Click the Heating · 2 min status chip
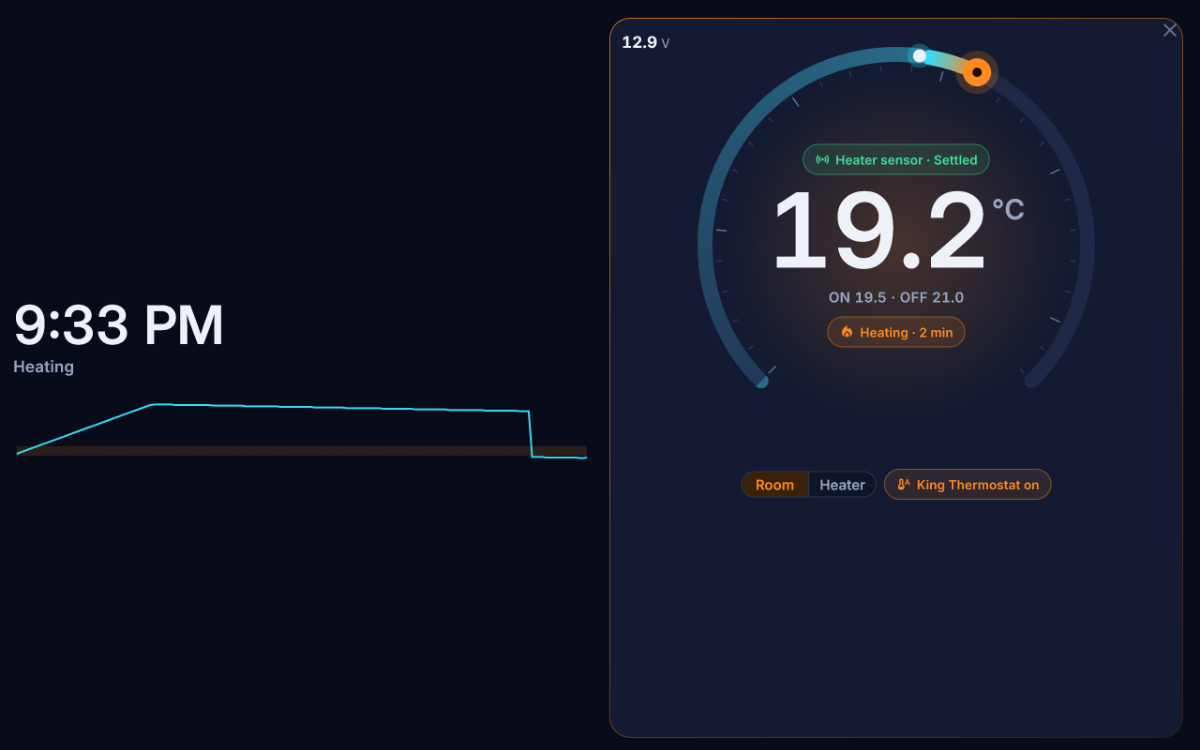 tap(896, 332)
